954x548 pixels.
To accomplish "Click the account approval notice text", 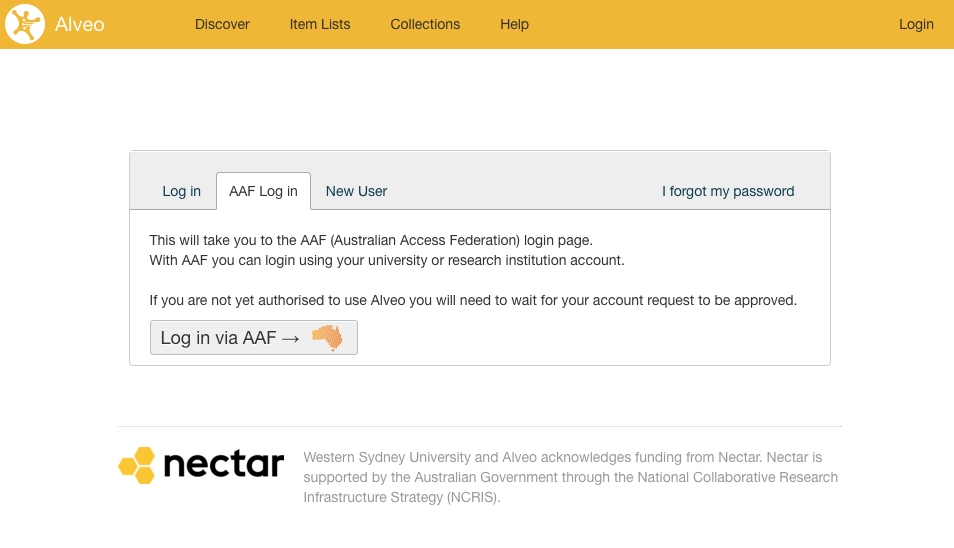I will pyautogui.click(x=473, y=300).
